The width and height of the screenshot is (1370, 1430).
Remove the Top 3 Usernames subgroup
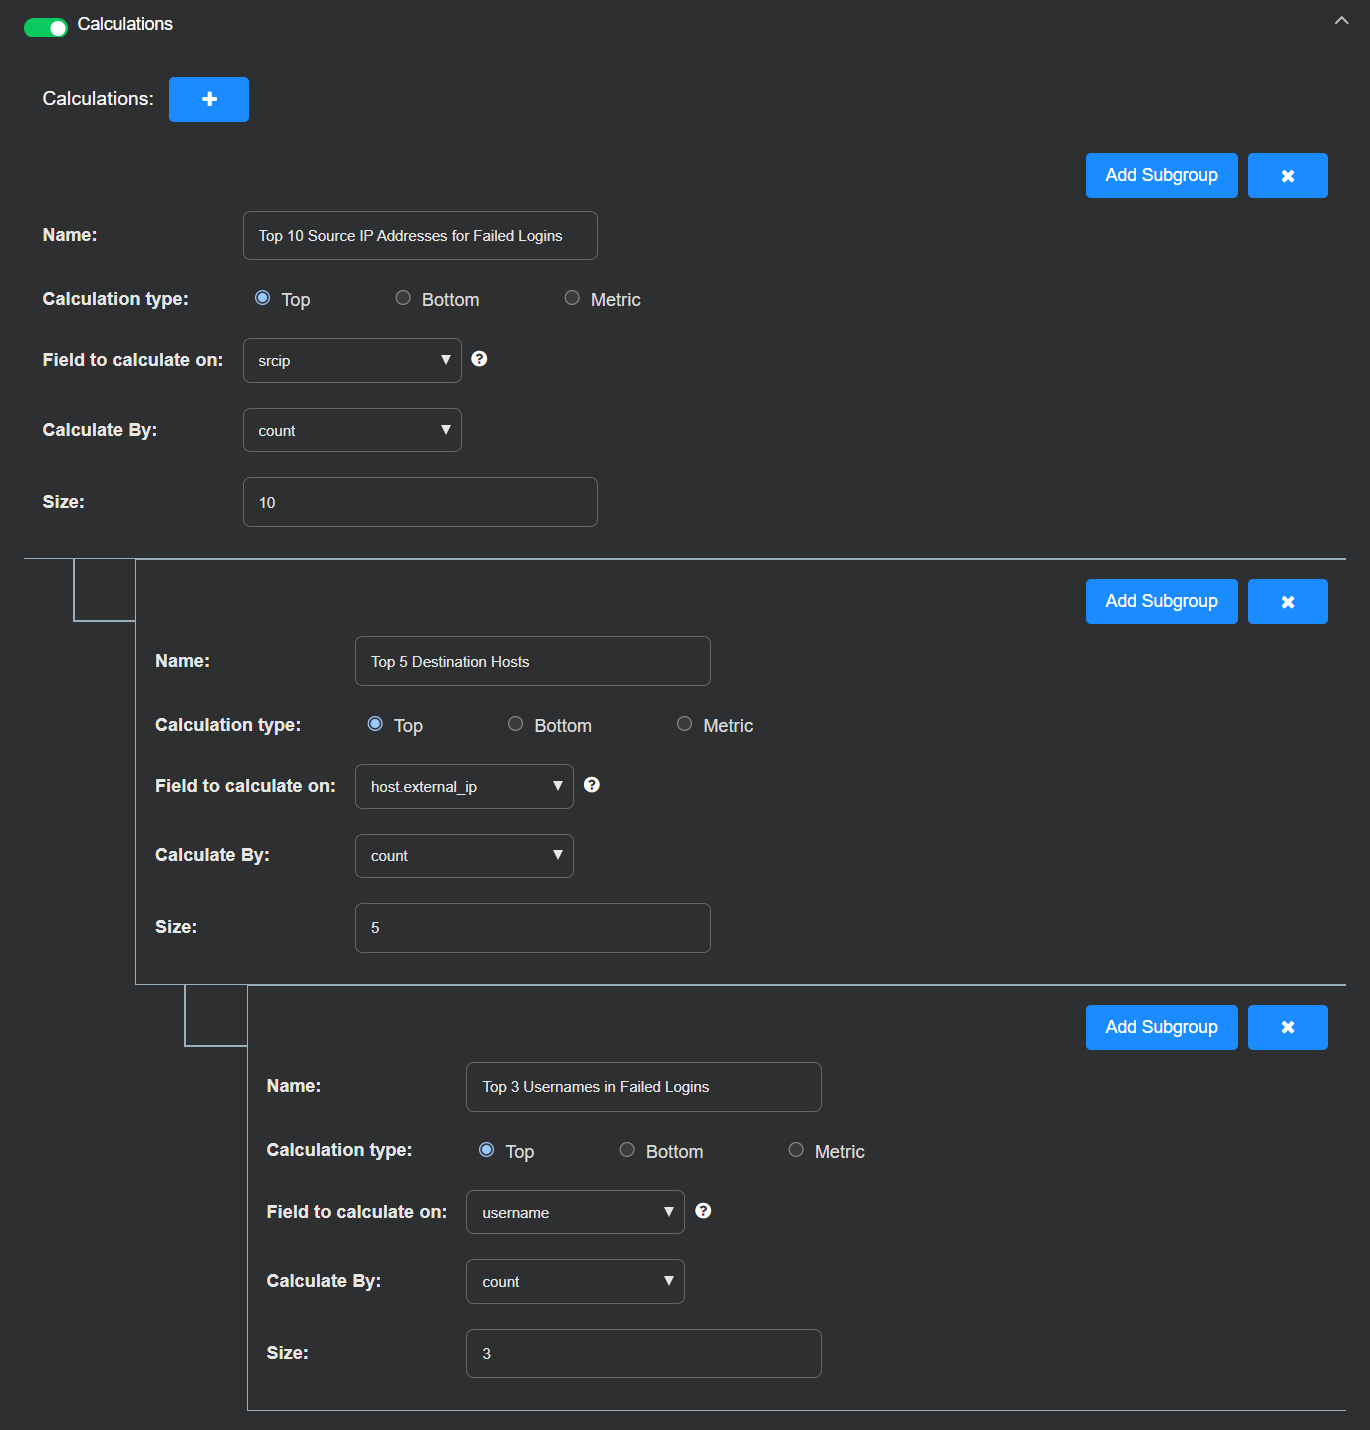click(1287, 1028)
